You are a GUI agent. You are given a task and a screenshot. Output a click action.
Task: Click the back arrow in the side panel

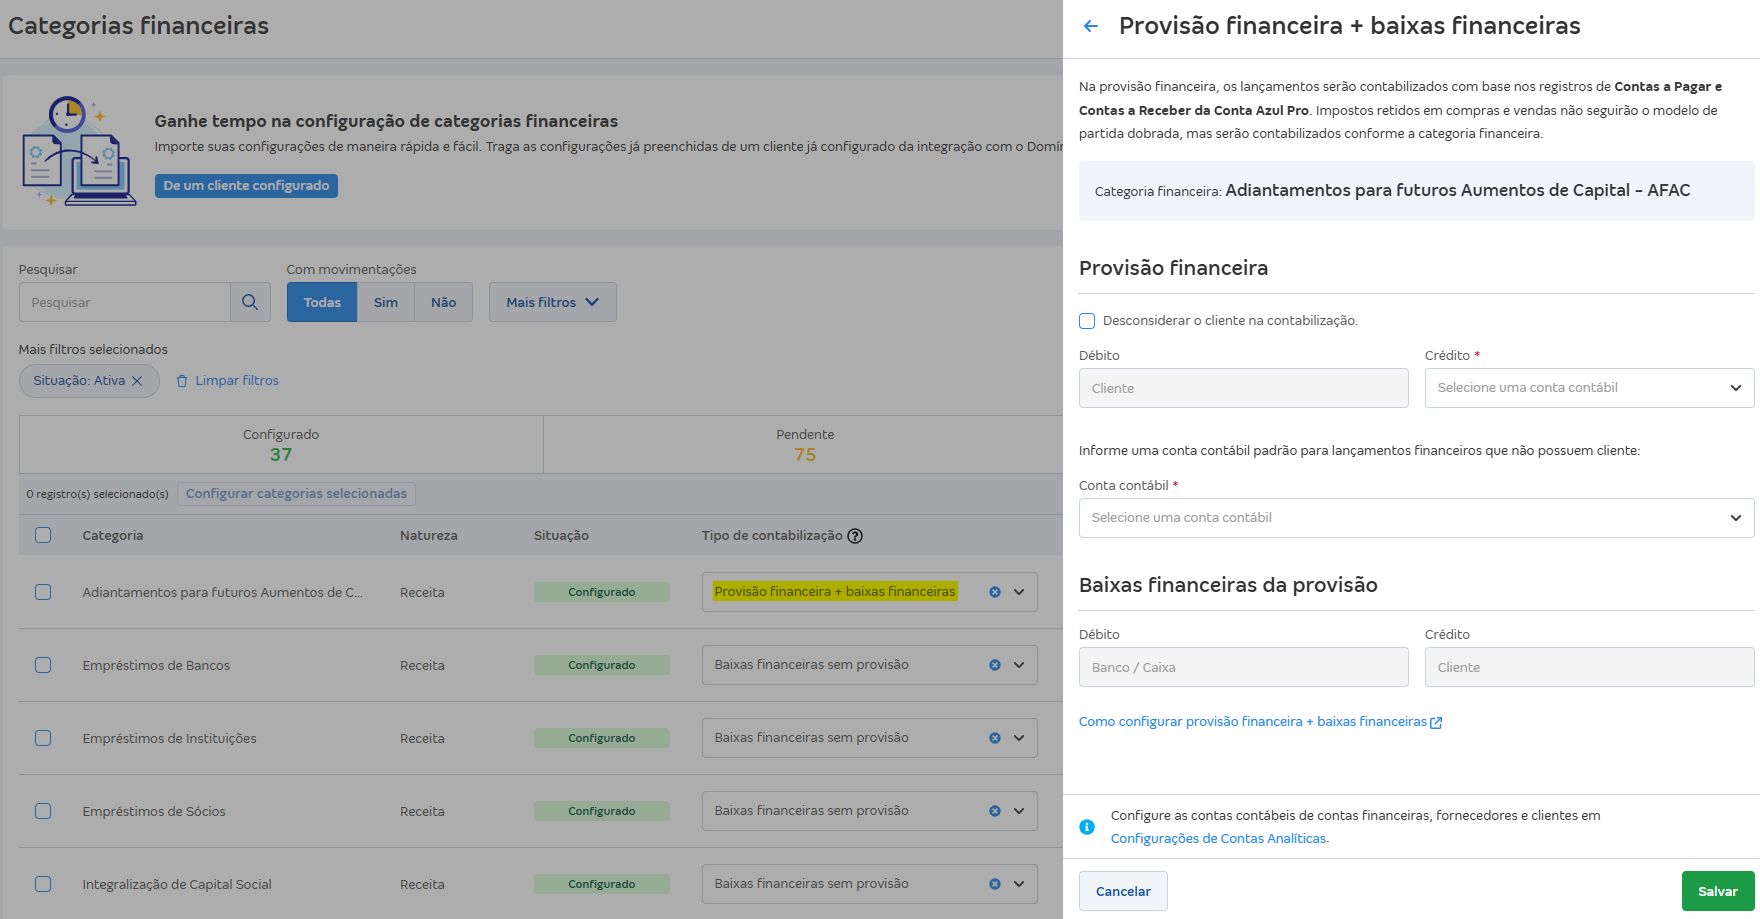point(1088,26)
